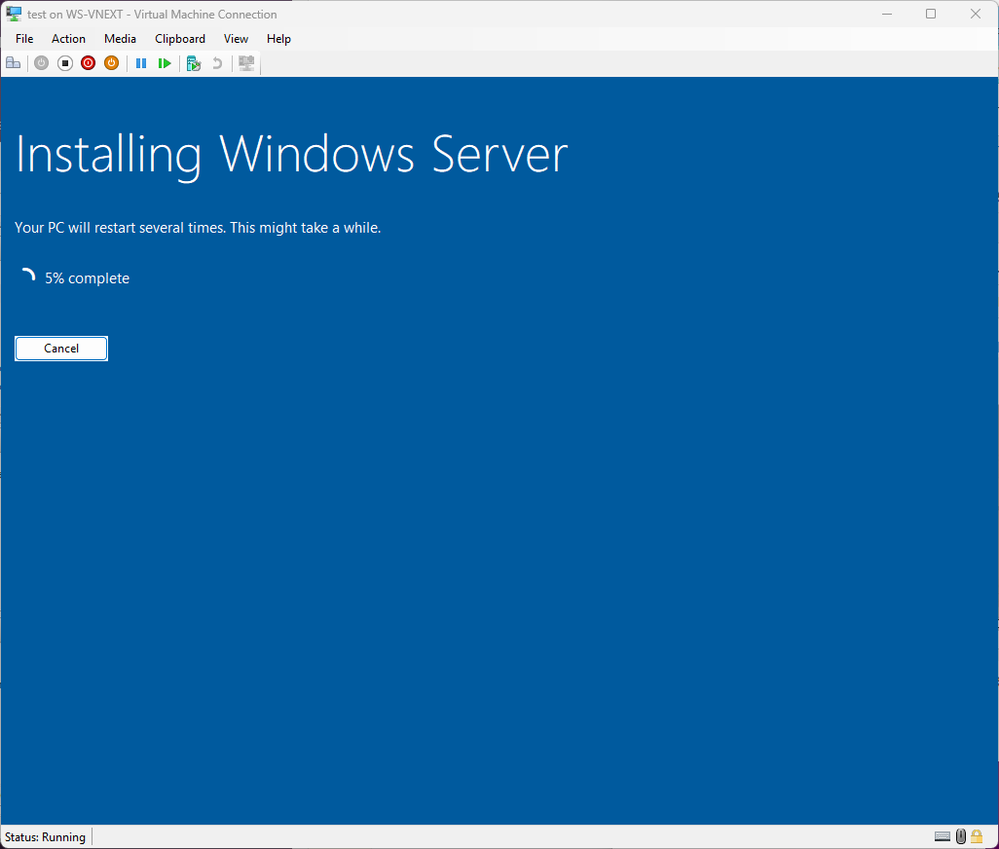Viewport: 999px width, 849px height.
Task: Open the File menu
Action: (24, 39)
